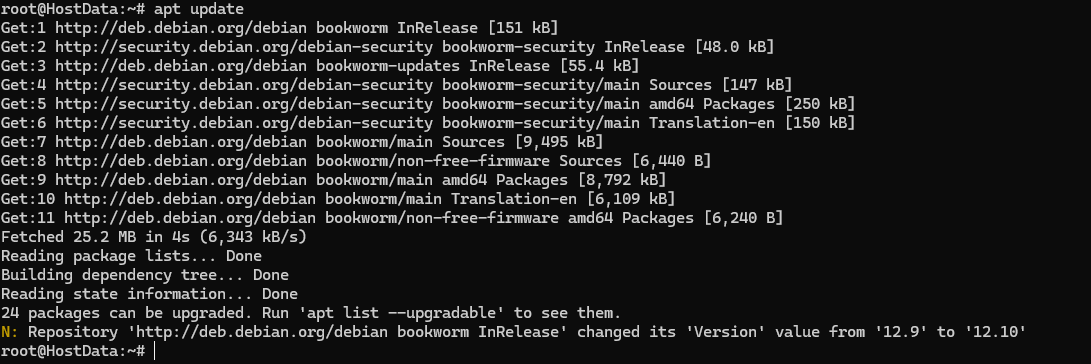Click the '12.10' version value in the notice
This screenshot has width=1091, height=364.
pyautogui.click(x=995, y=332)
